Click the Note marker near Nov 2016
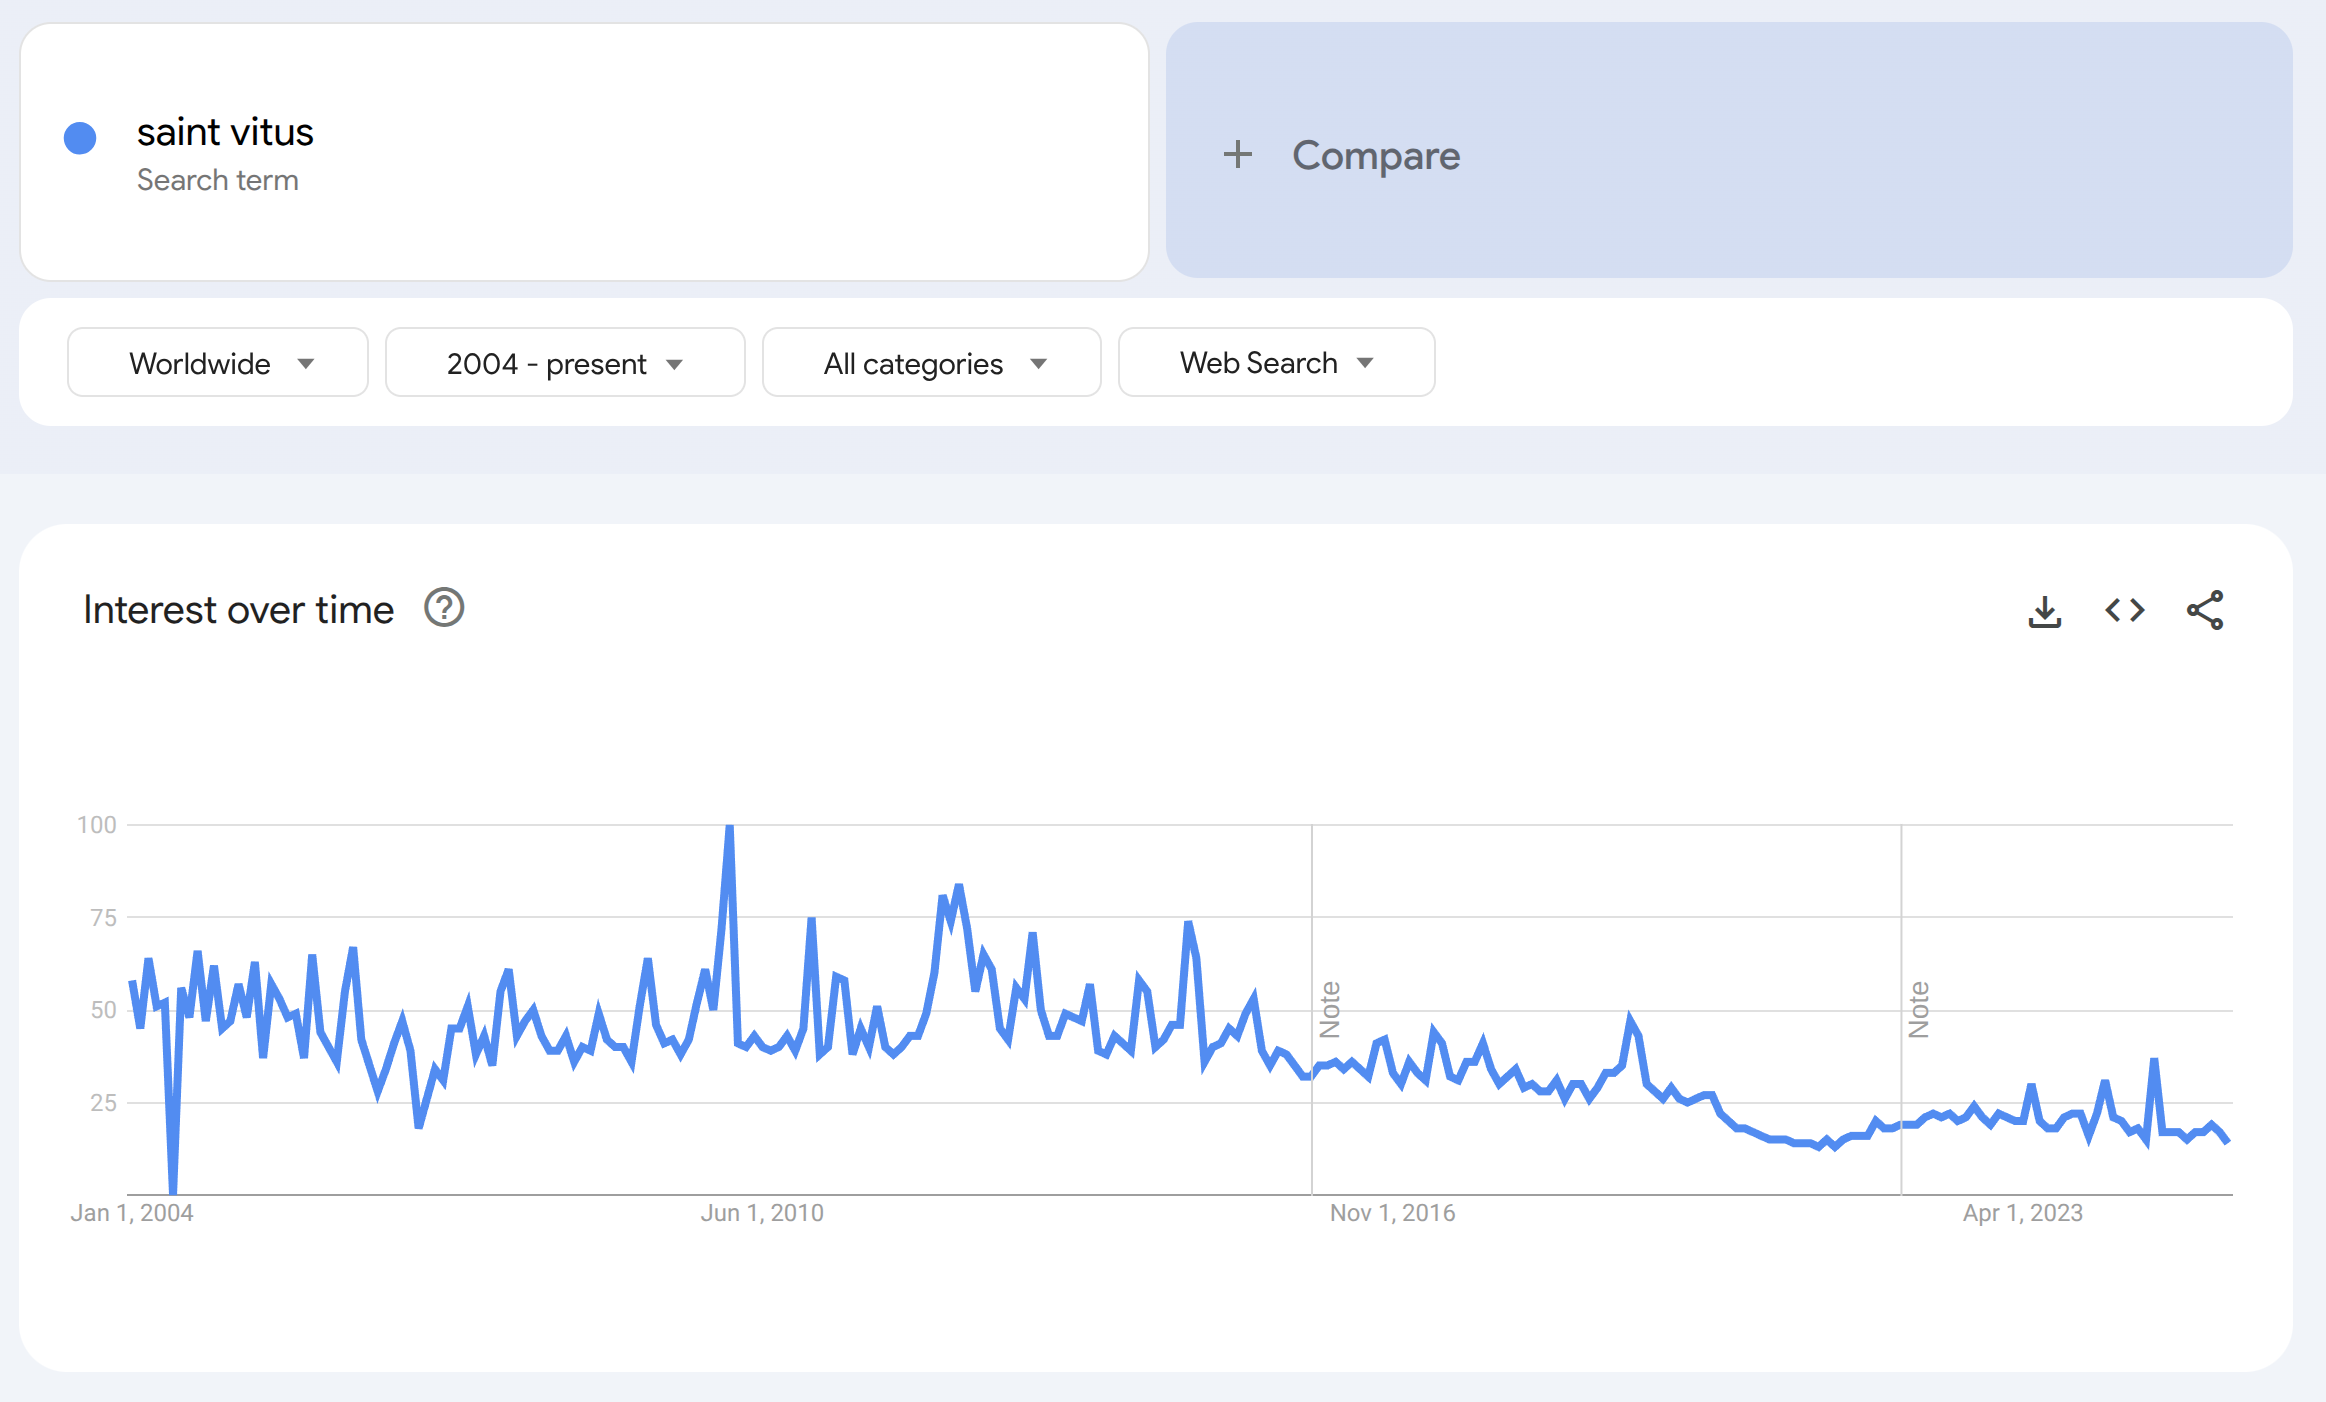Image resolution: width=2326 pixels, height=1402 pixels. coord(1330,1010)
